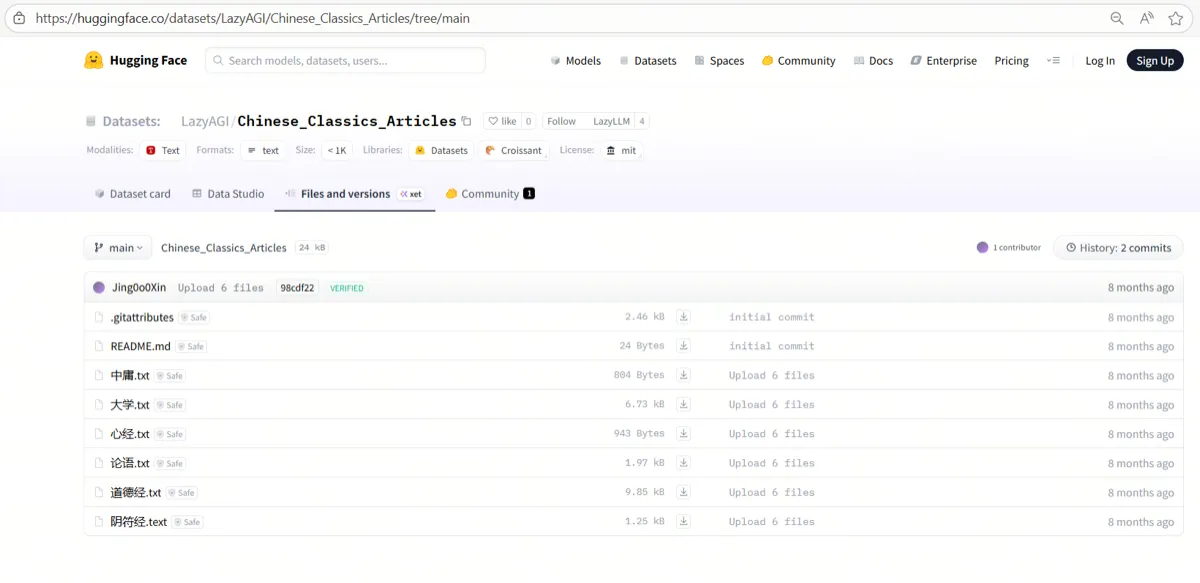Click the text format tag
1200x583 pixels.
coord(264,150)
